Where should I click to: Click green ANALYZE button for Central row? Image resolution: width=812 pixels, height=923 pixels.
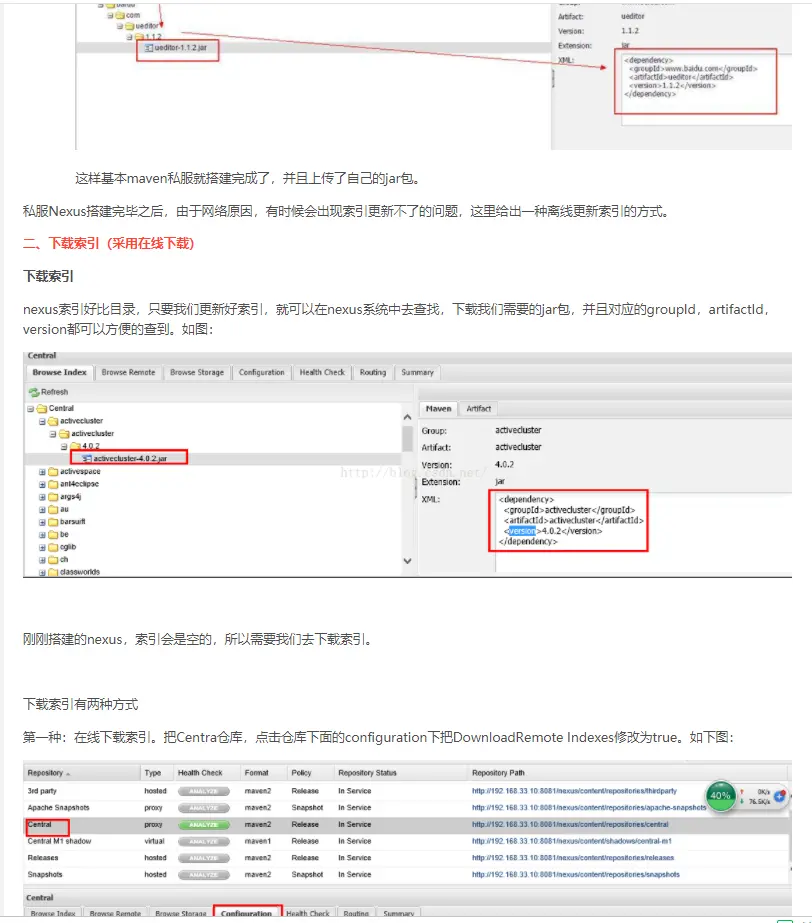pyautogui.click(x=204, y=825)
